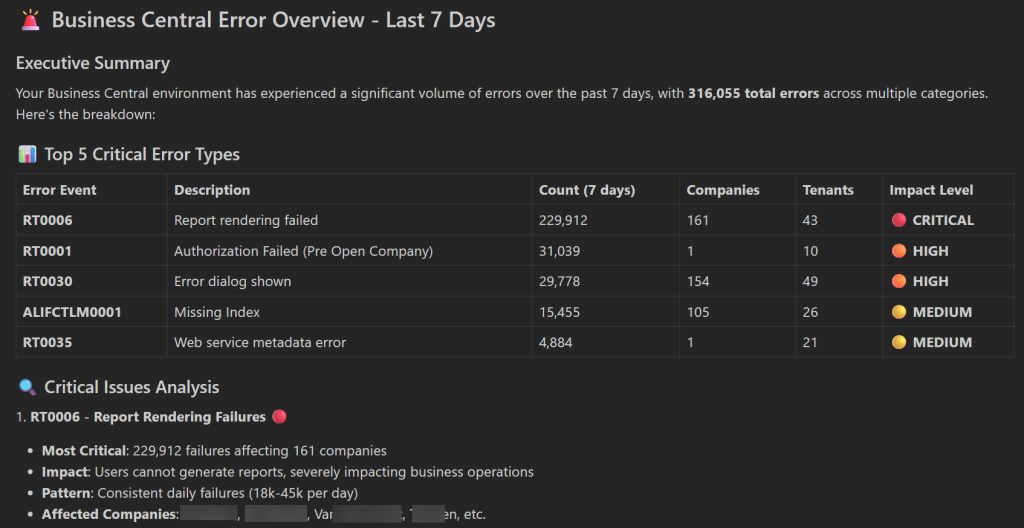Click the red siren icon beside the title
The width and height of the screenshot is (1024, 528).
pos(31,20)
